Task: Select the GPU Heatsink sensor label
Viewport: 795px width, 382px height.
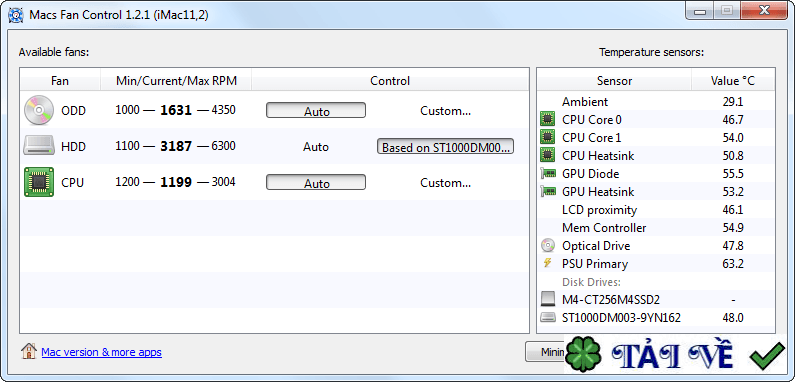Action: point(598,192)
